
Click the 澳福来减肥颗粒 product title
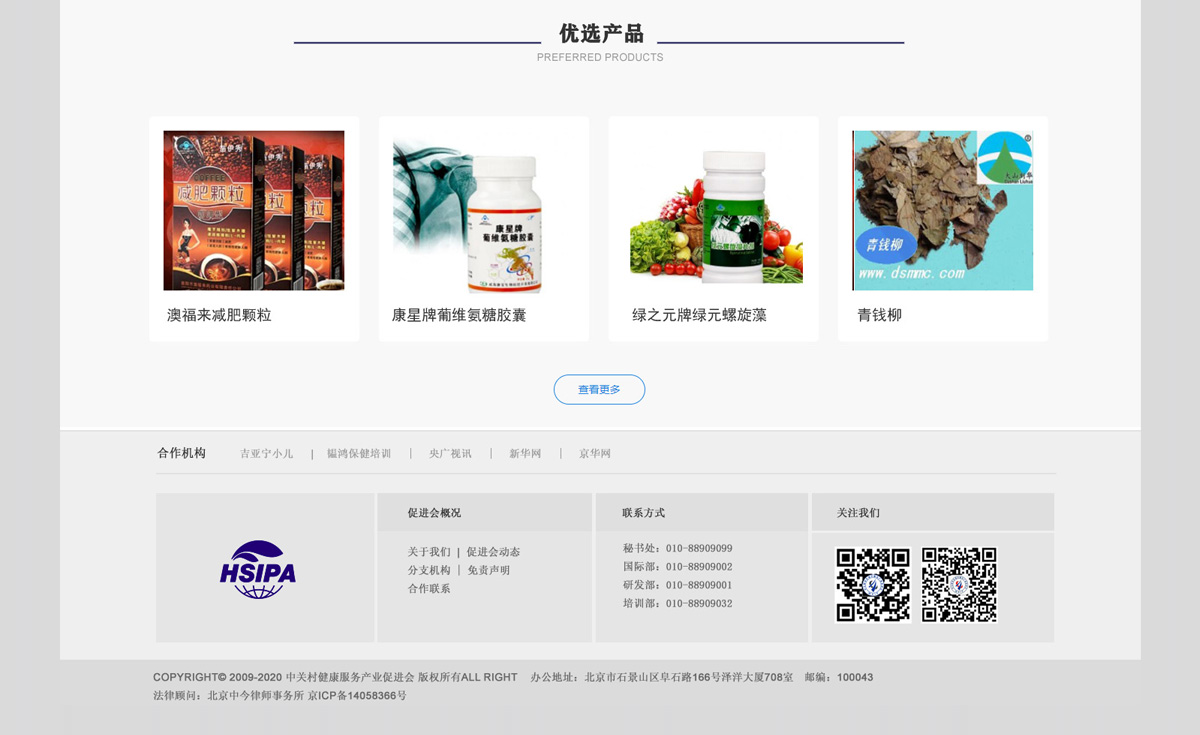click(219, 315)
